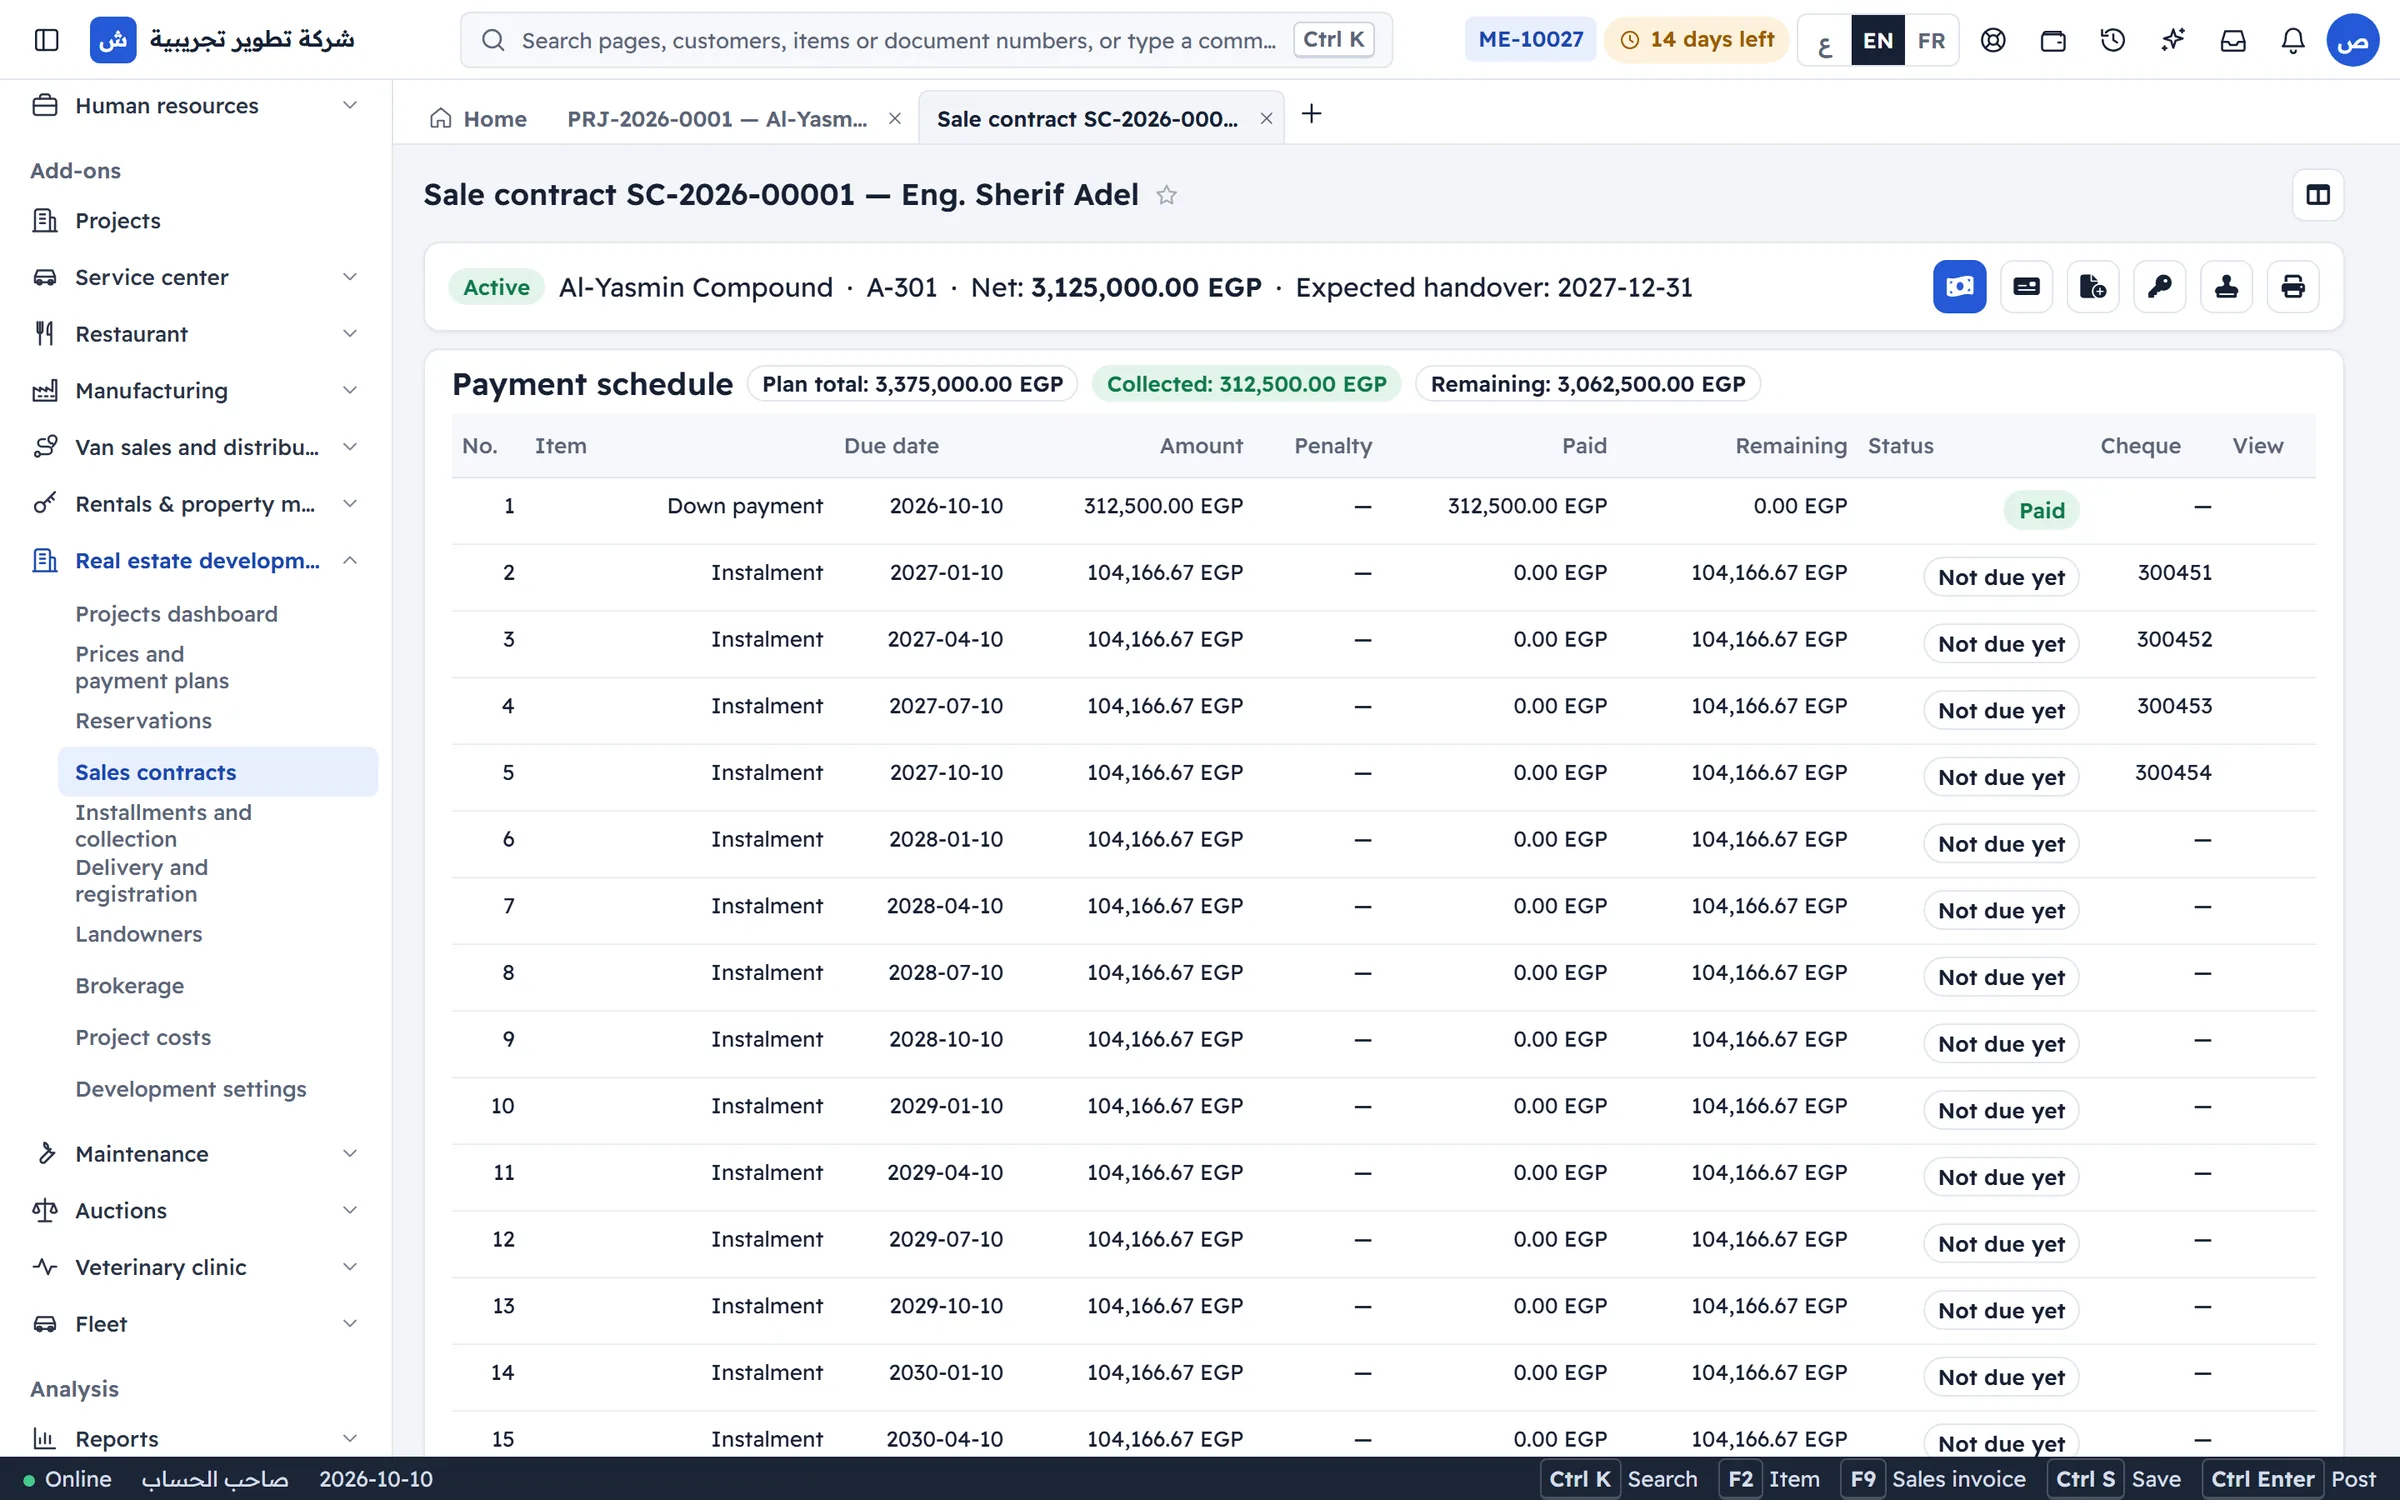2400x1500 pixels.
Task: Add a new tab with plus
Action: tap(1311, 114)
